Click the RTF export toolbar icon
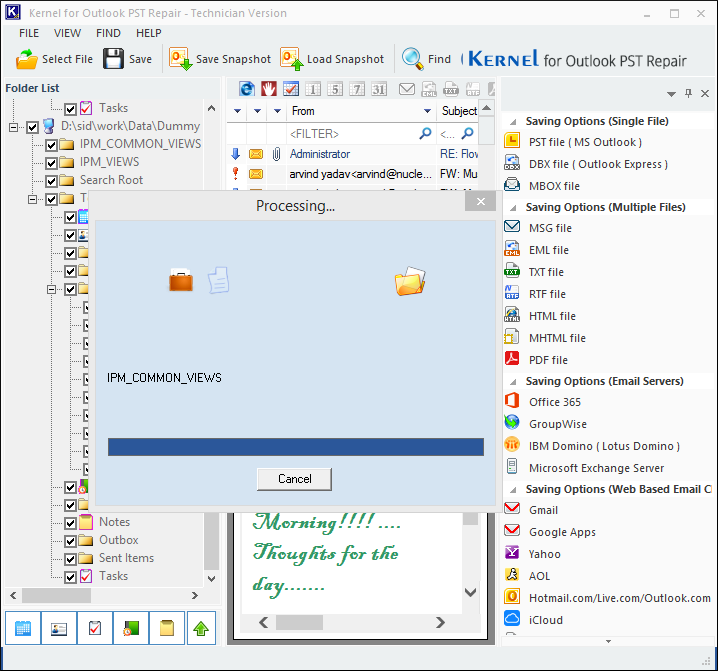This screenshot has width=718, height=671. [473, 89]
